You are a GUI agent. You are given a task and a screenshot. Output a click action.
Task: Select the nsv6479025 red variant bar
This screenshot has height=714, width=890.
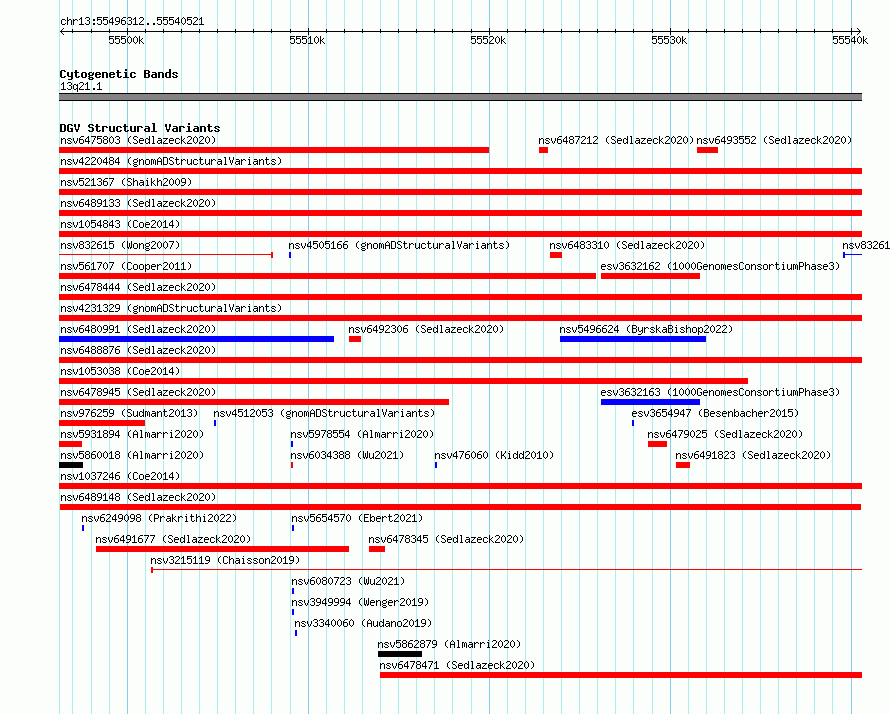point(657,444)
